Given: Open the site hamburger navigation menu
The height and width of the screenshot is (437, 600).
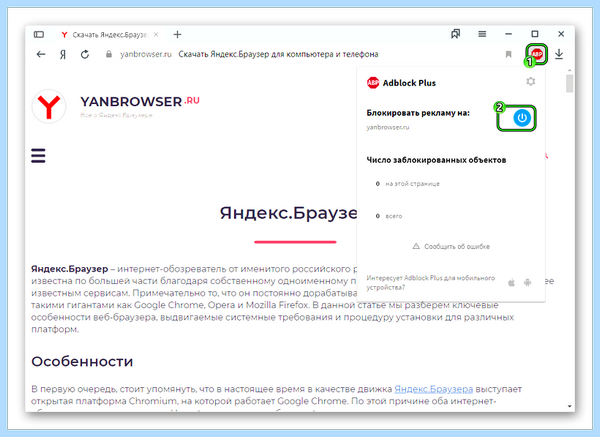Looking at the screenshot, I should click(x=38, y=156).
